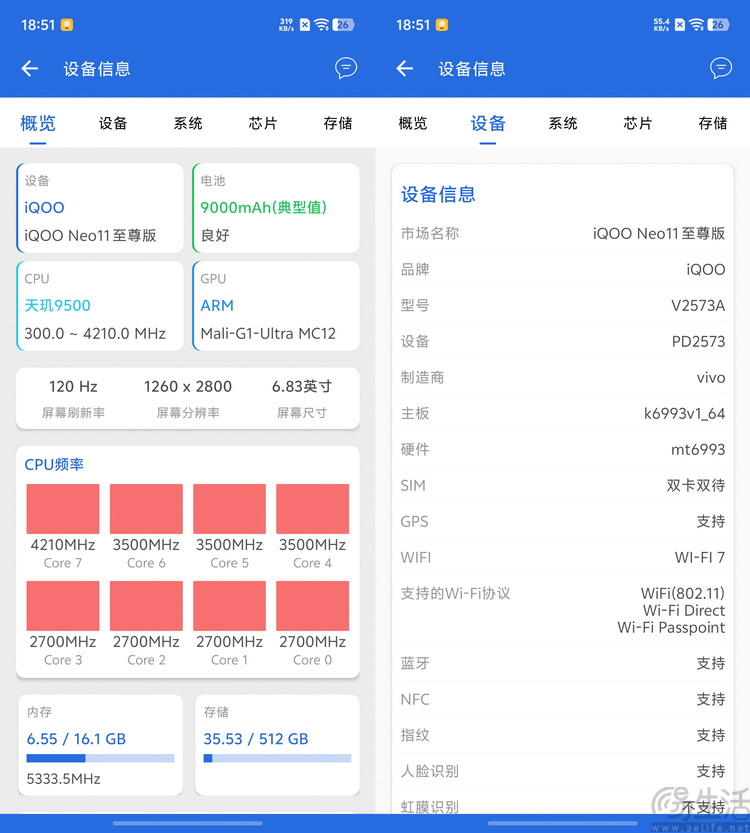Open the chat message icon on right screen
The width and height of the screenshot is (750, 833).
tap(721, 68)
